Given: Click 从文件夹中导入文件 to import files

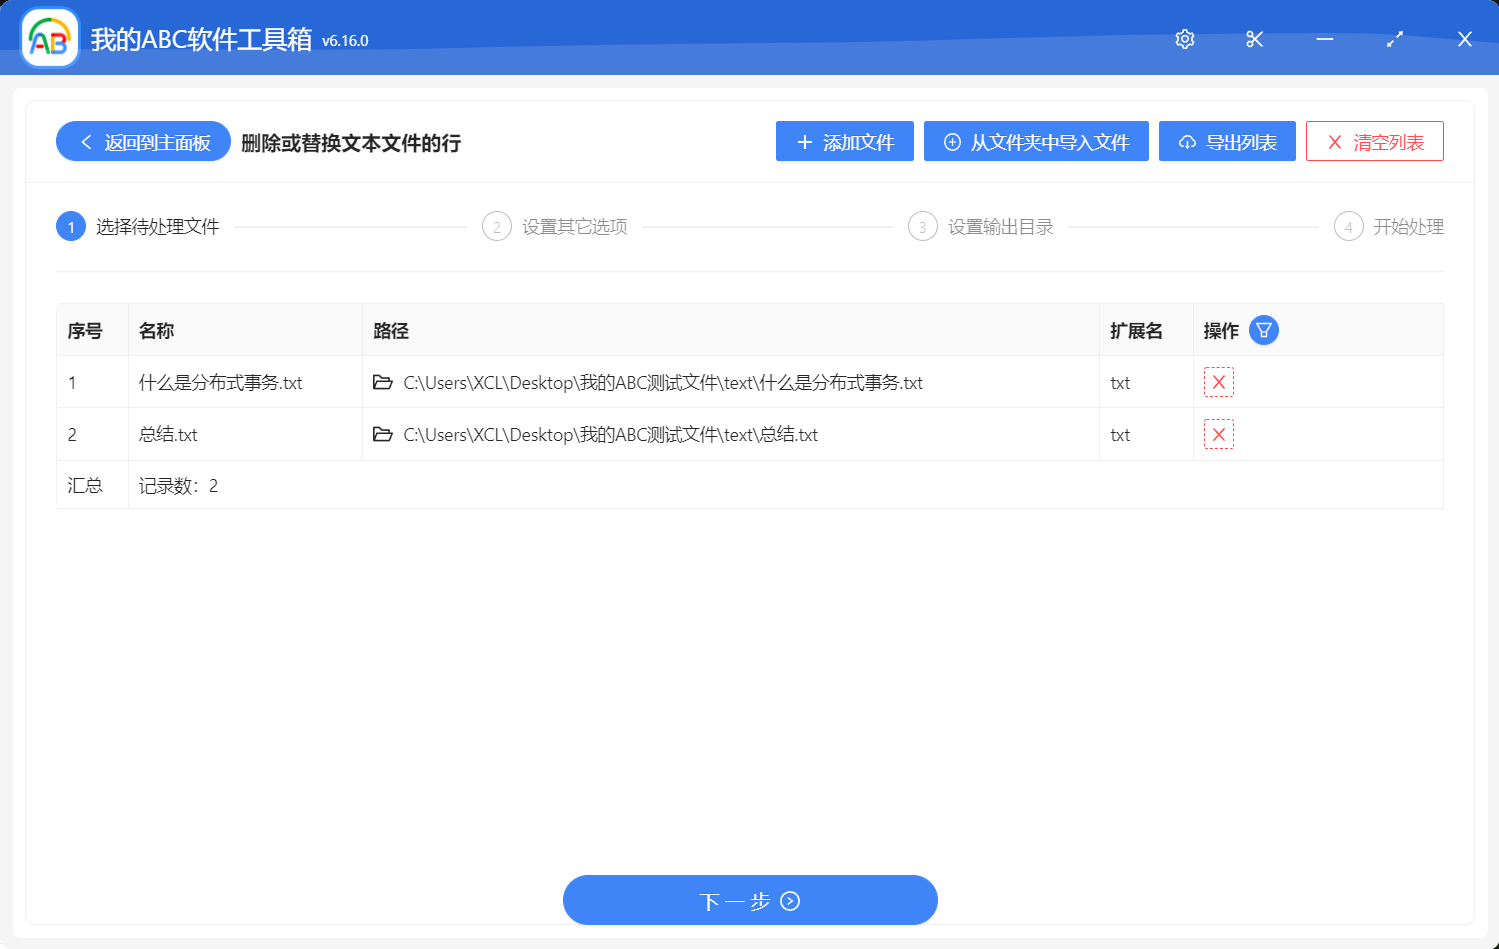Looking at the screenshot, I should click(1036, 141).
